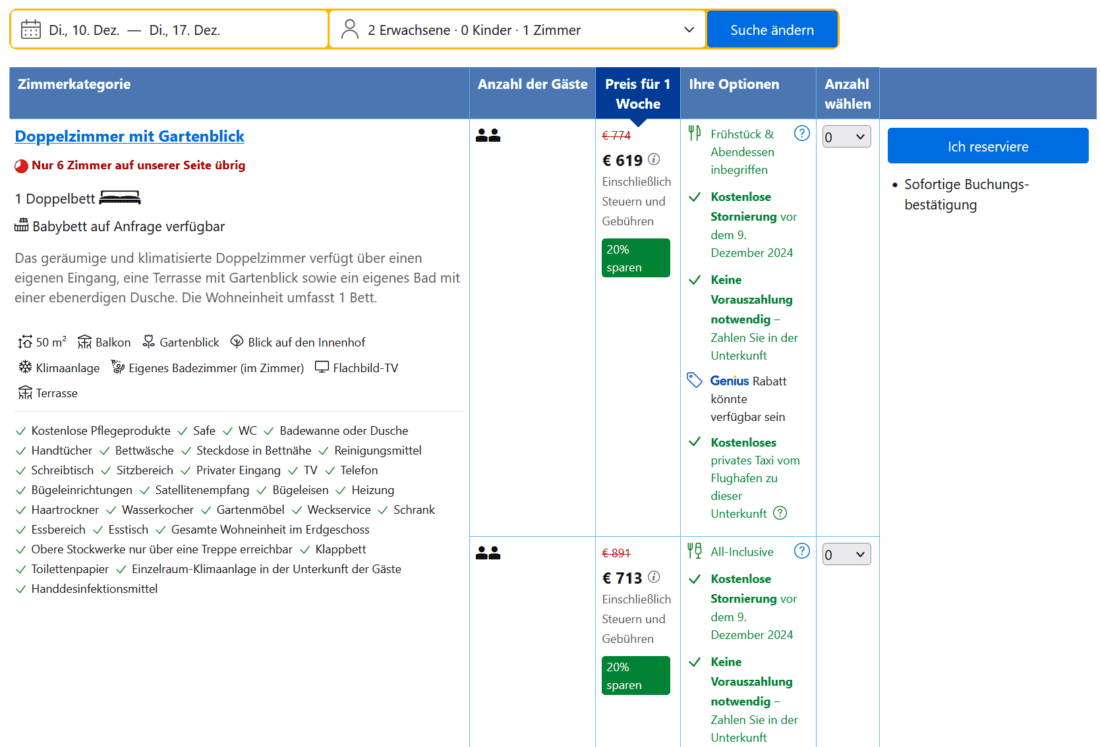The image size is (1100, 747).
Task: Open 'Doppelzimmer mit Gartenblick' room link
Action: click(x=129, y=136)
